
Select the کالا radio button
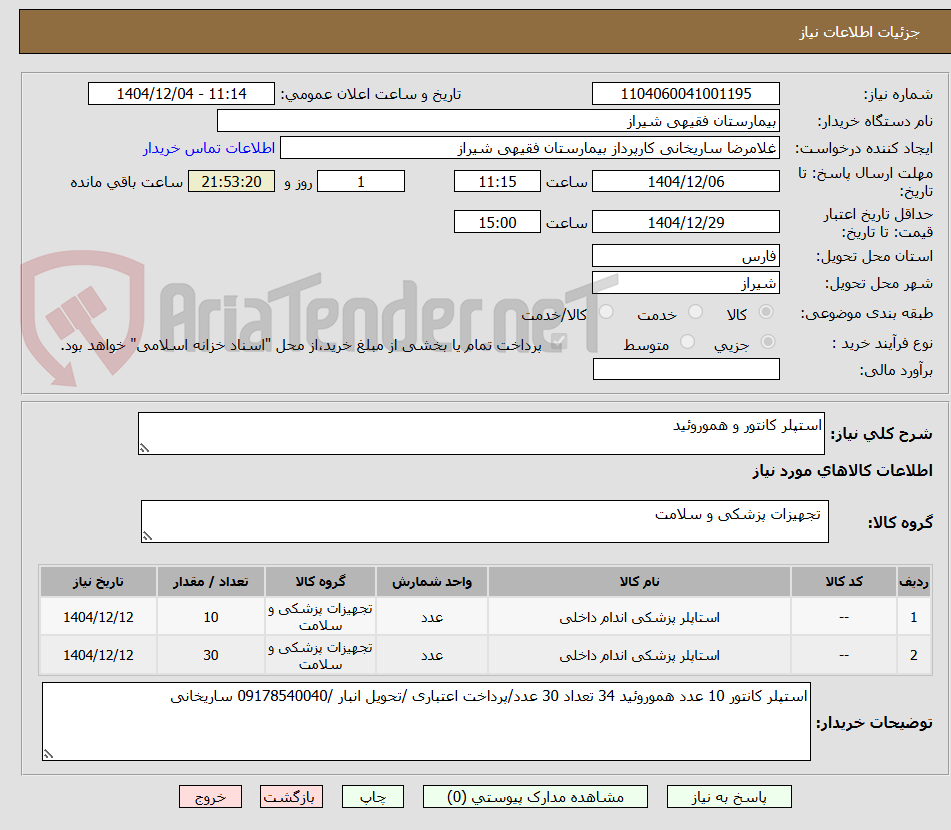pos(766,312)
